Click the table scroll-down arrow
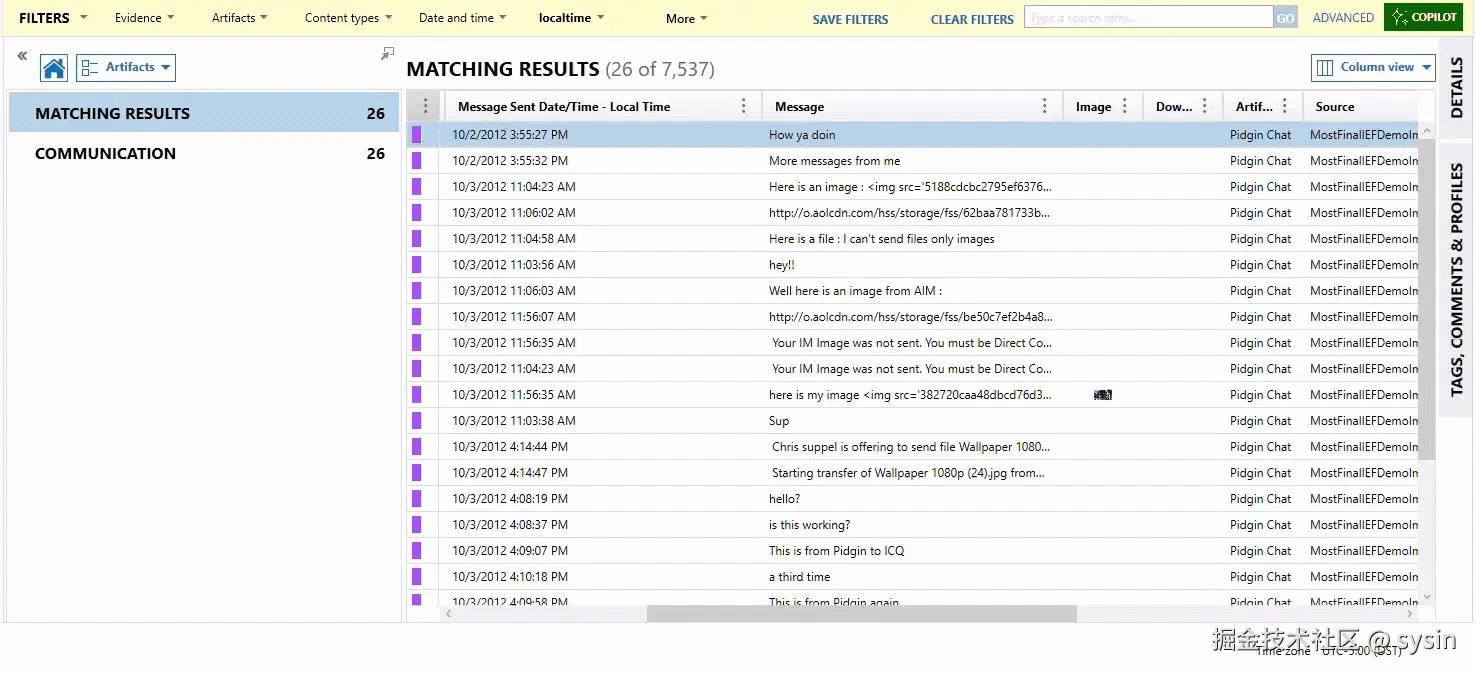The height and width of the screenshot is (674, 1476). click(x=1427, y=597)
